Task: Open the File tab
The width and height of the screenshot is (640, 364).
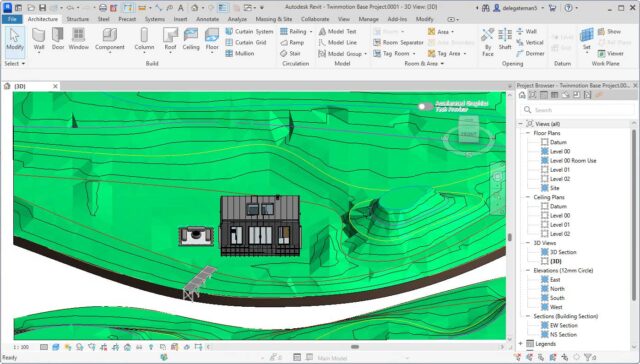Action: pos(12,19)
